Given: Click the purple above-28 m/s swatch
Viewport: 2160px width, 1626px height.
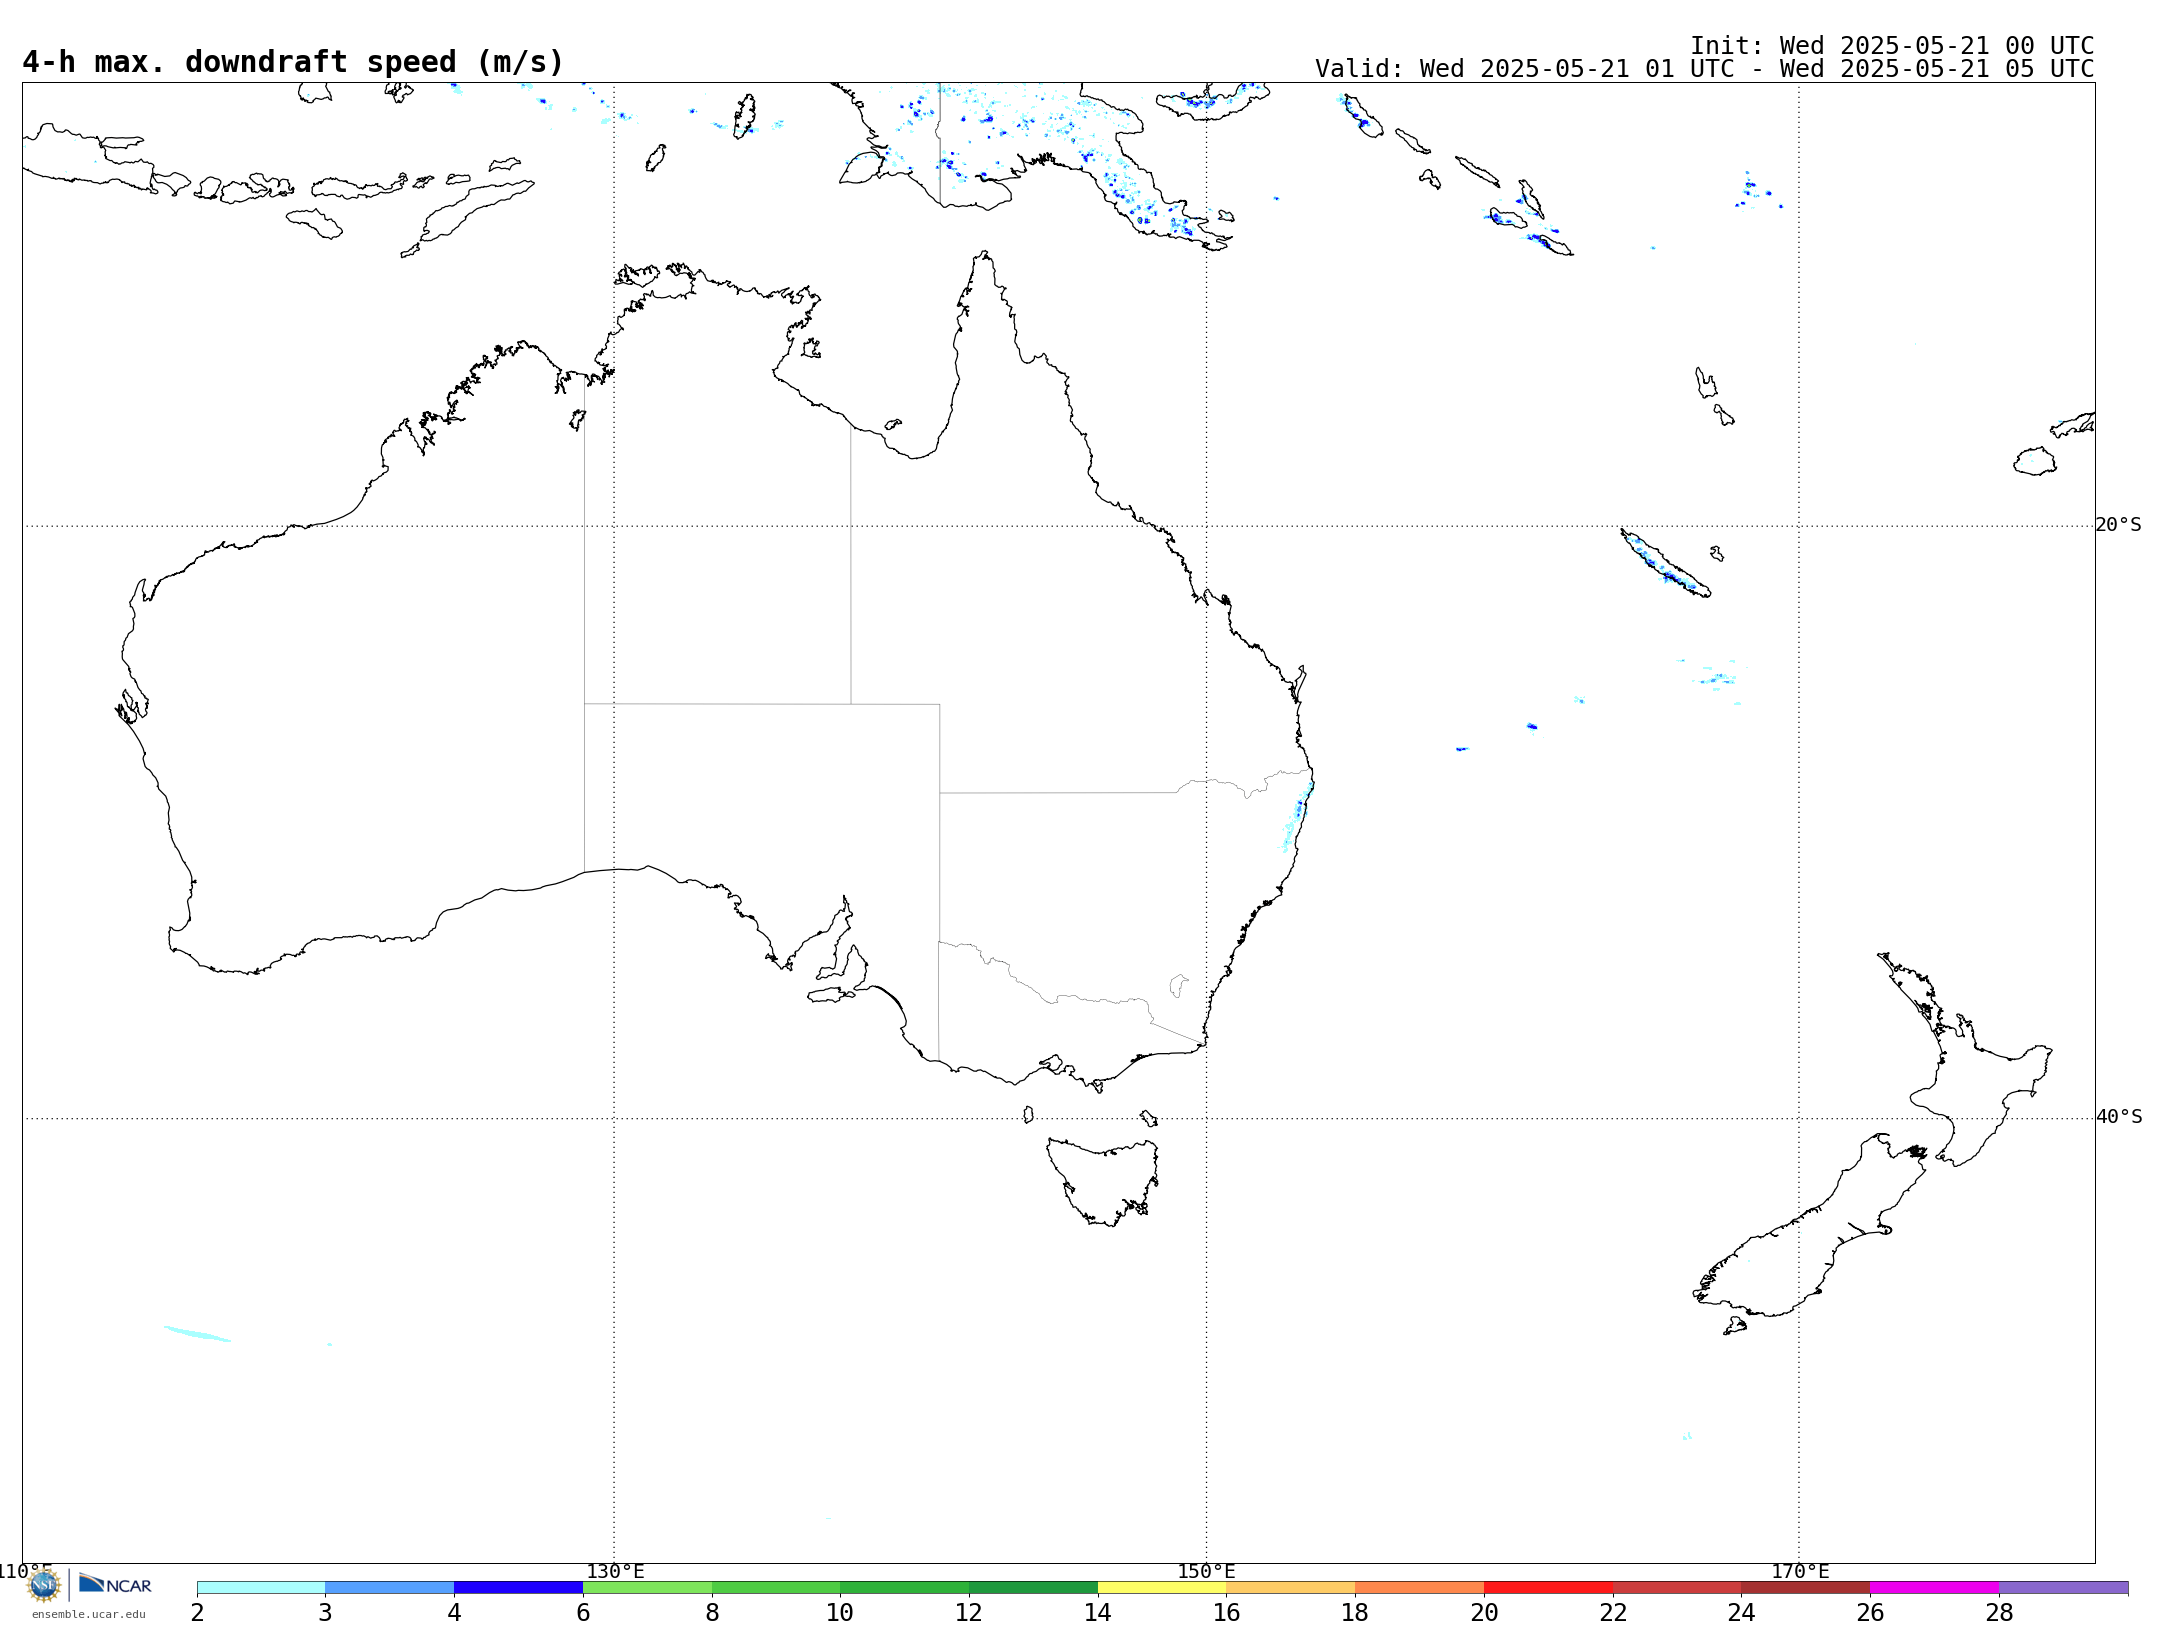Looking at the screenshot, I should (x=2064, y=1588).
